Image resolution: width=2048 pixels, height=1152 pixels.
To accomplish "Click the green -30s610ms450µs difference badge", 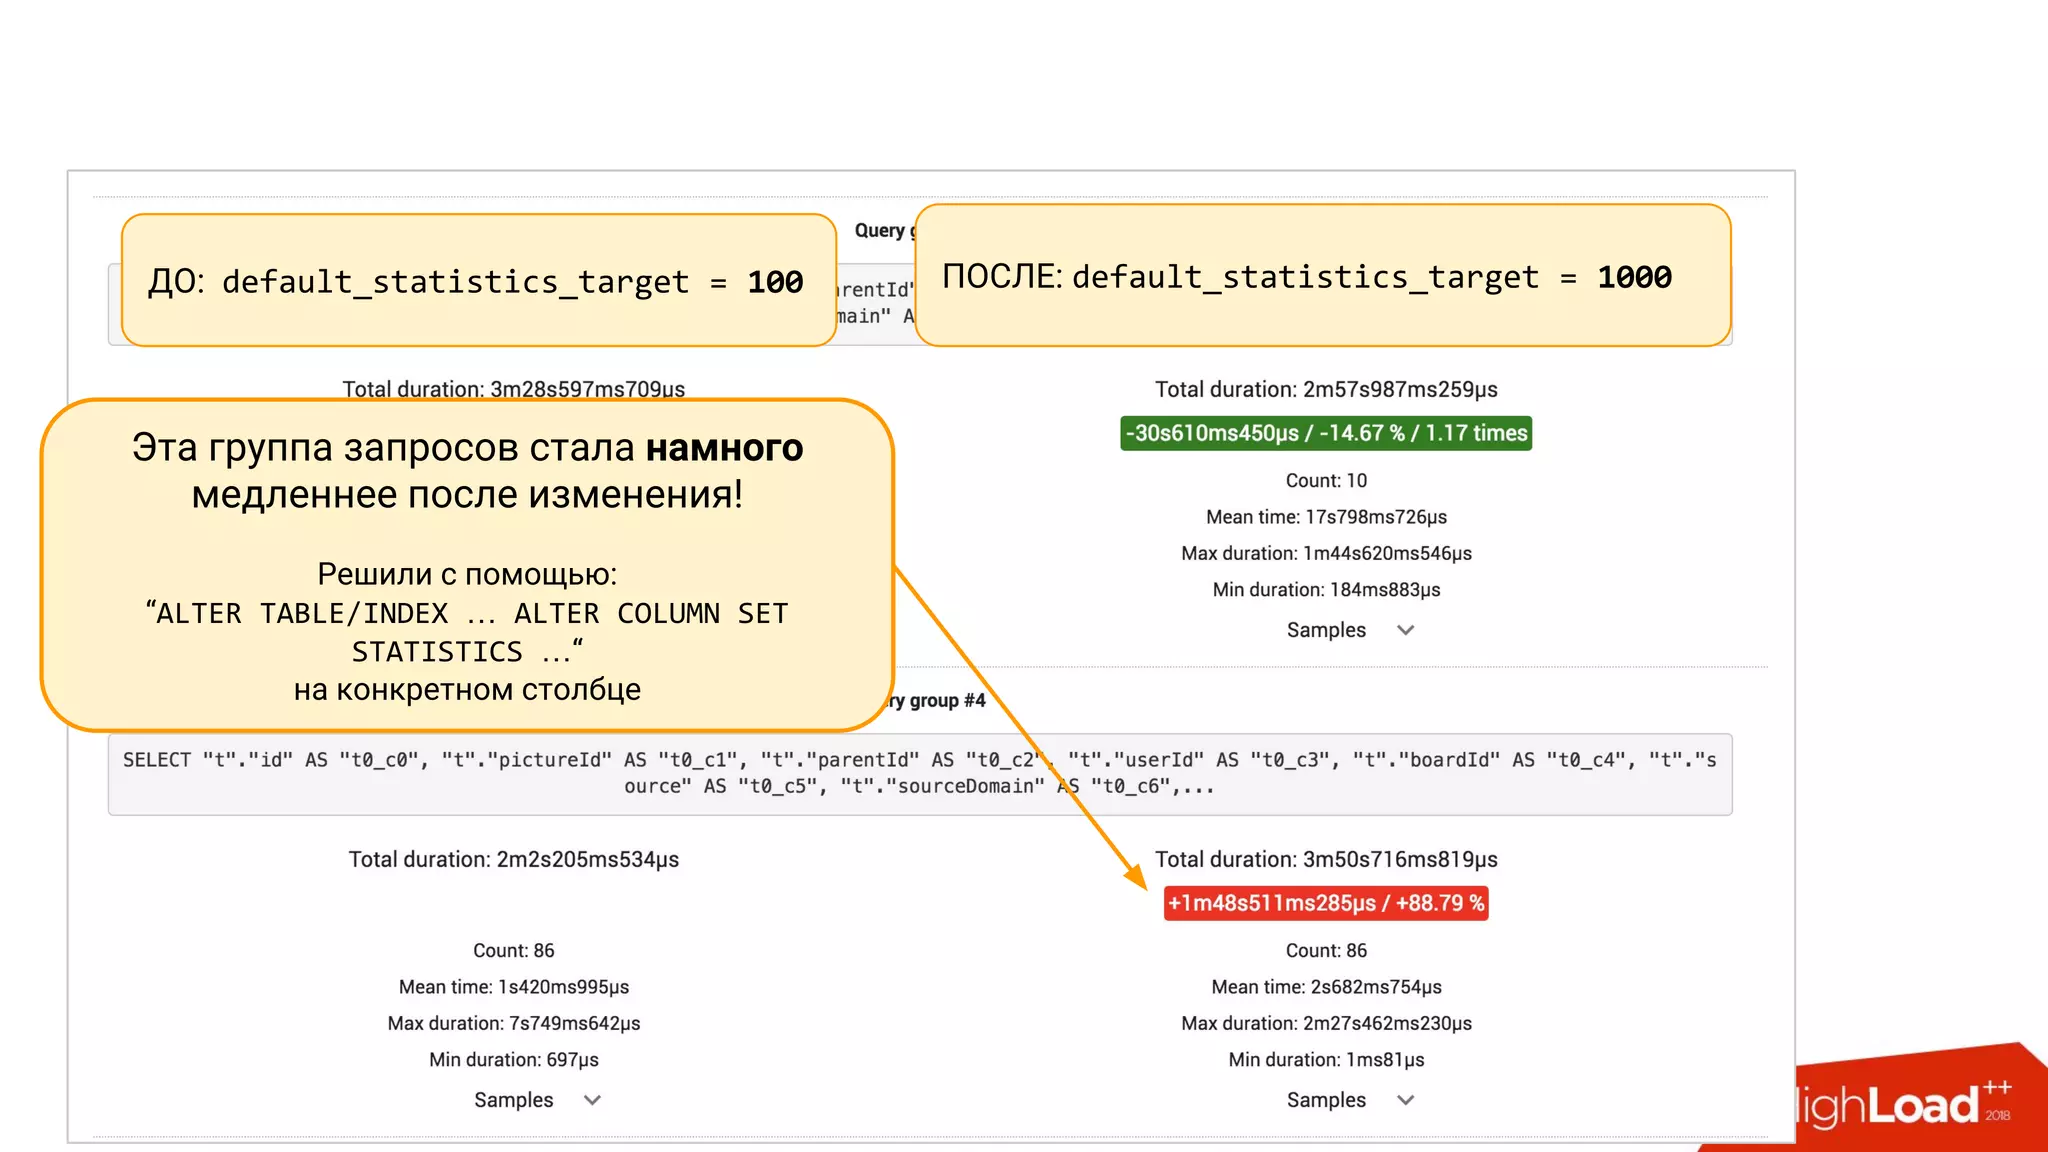I will pyautogui.click(x=1326, y=433).
